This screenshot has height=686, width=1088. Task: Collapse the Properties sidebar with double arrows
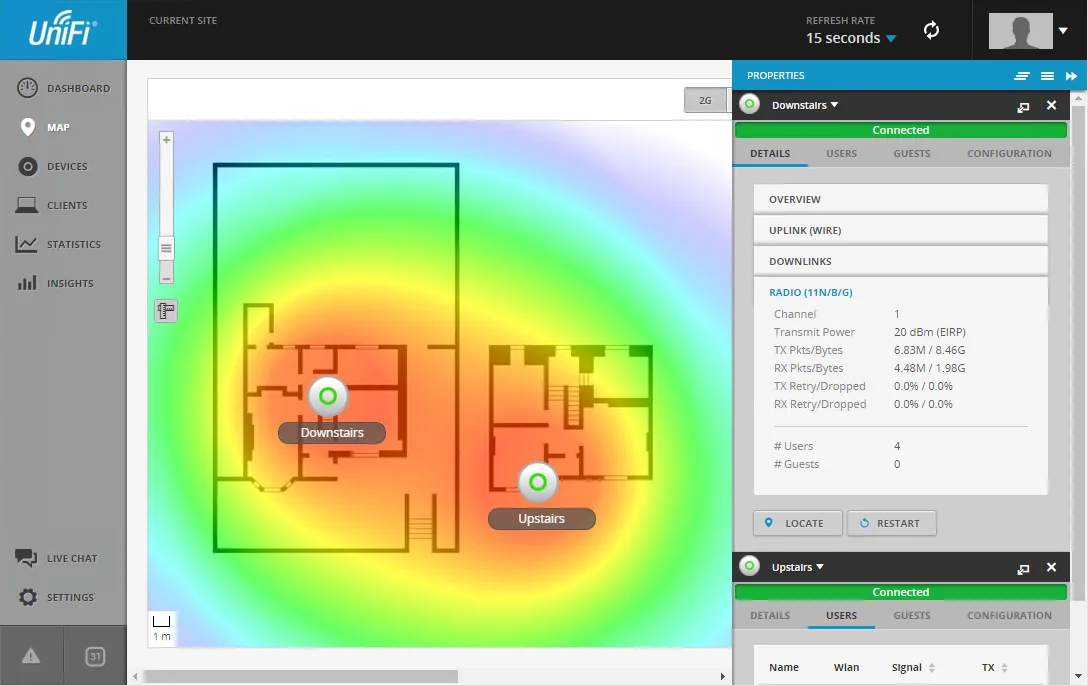pos(1071,76)
